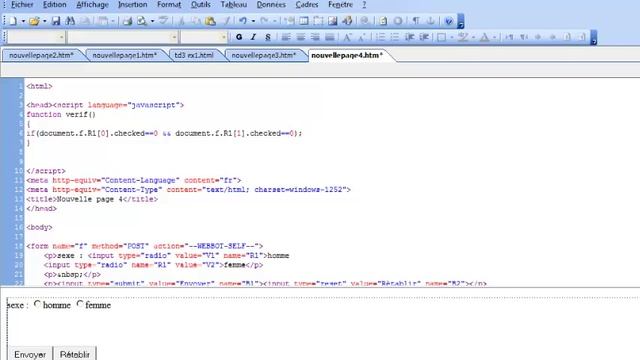Align text left icon

(x=286, y=37)
